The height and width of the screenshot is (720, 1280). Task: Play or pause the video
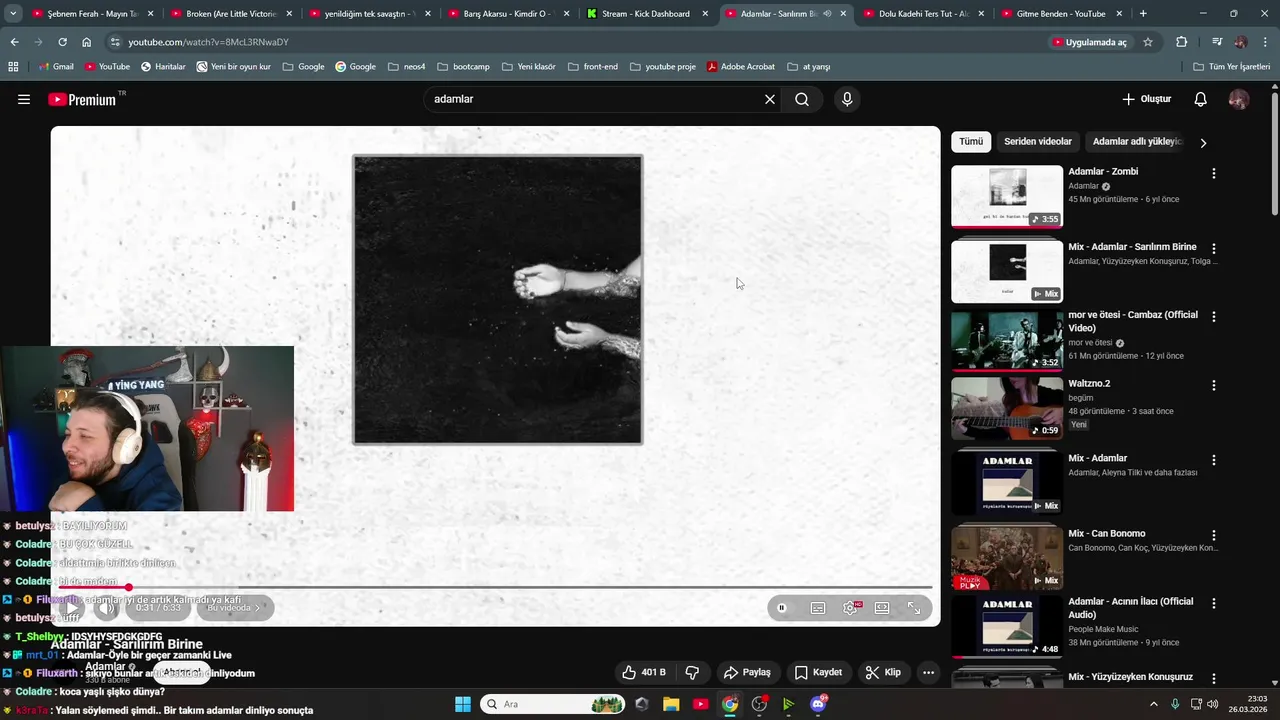[x=71, y=607]
